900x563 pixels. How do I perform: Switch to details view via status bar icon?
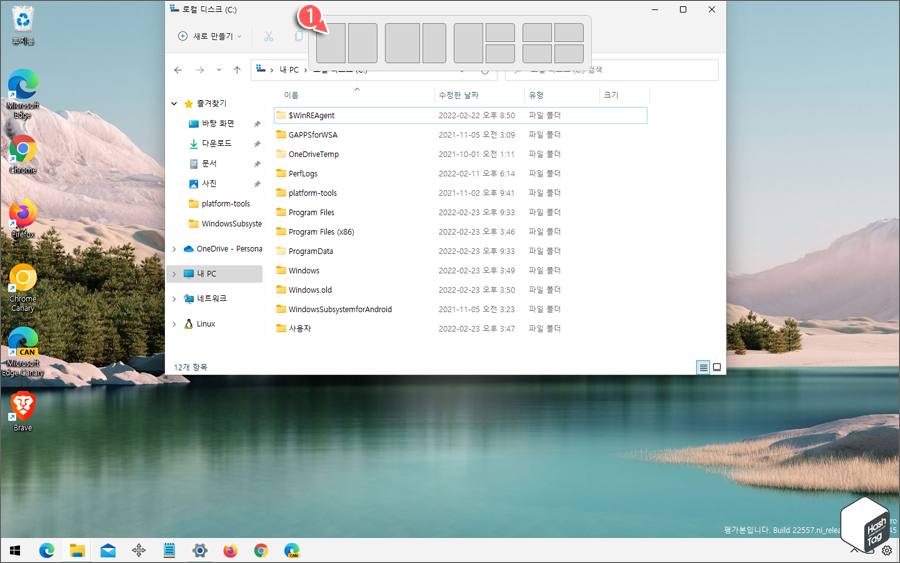tap(703, 367)
